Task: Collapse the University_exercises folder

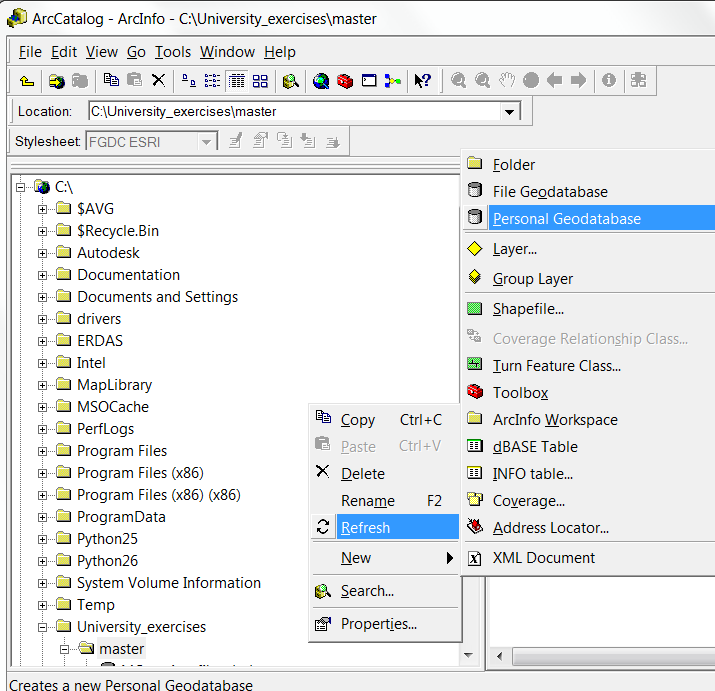Action: coord(42,628)
